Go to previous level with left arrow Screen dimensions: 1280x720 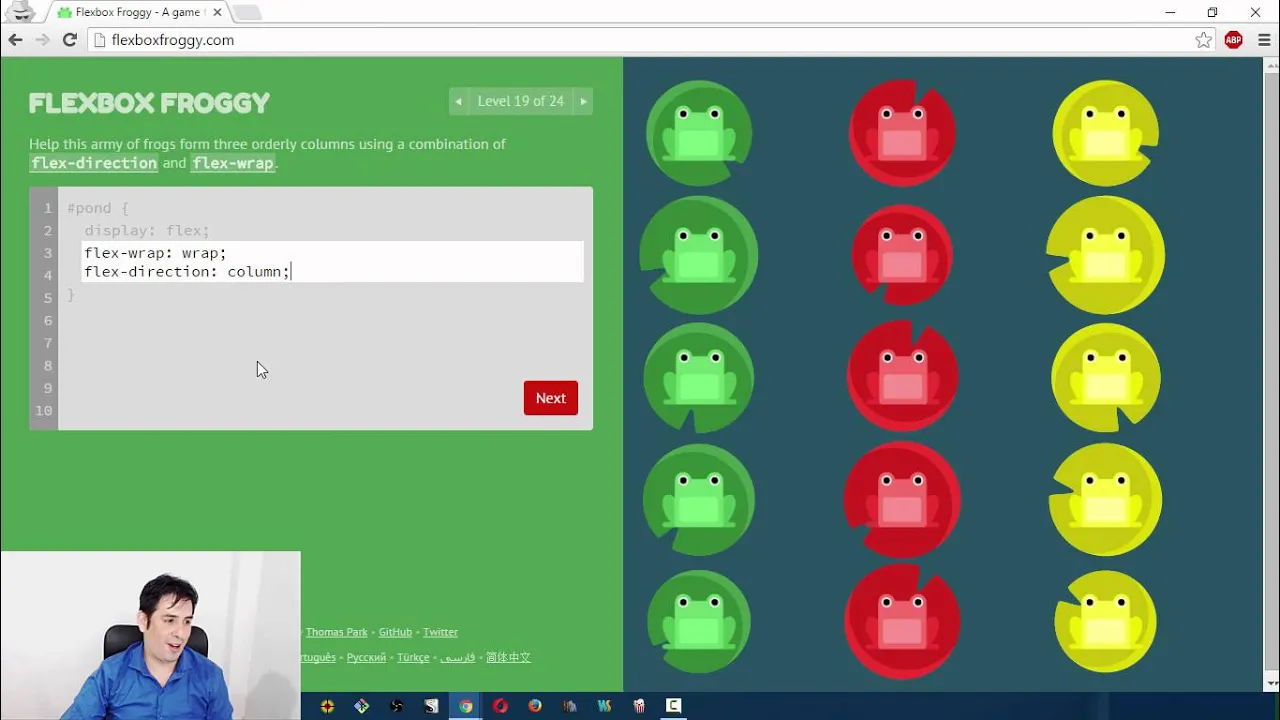458,101
